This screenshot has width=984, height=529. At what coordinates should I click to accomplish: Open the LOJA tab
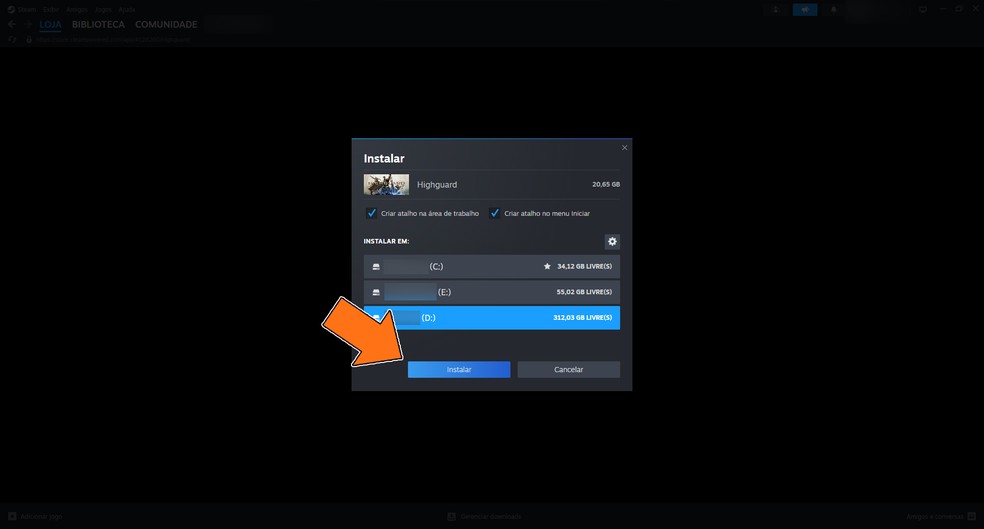pos(50,24)
